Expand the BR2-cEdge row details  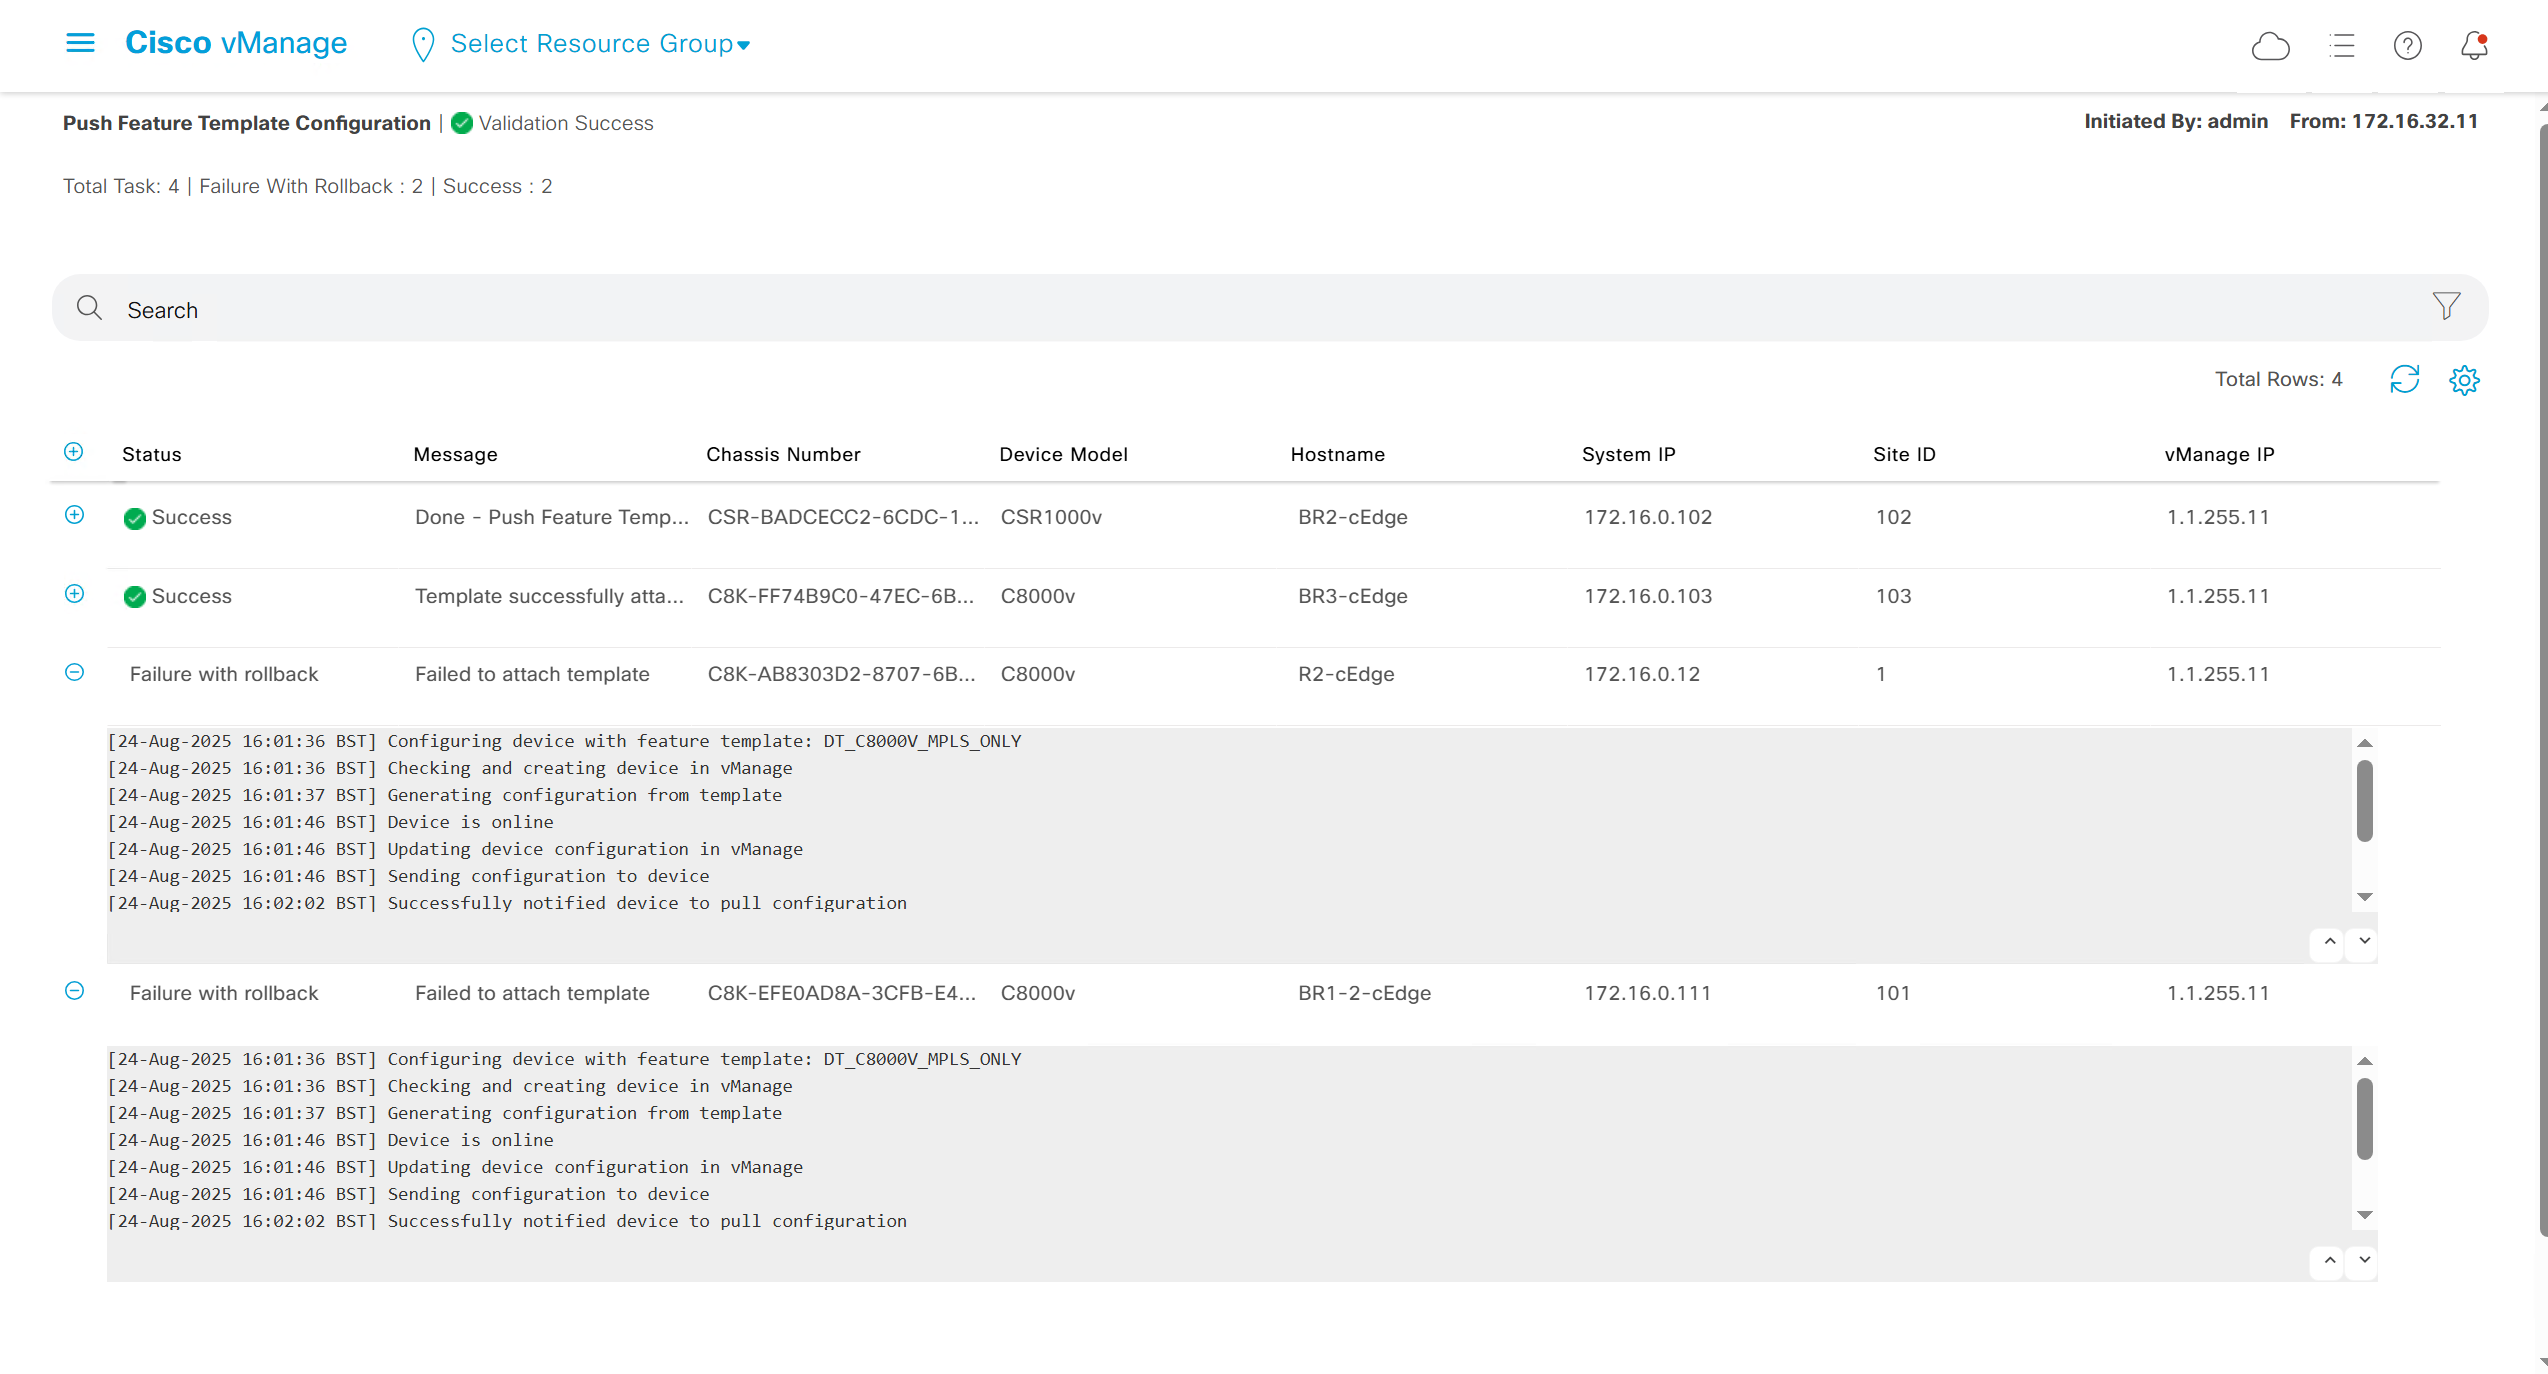pos(74,515)
